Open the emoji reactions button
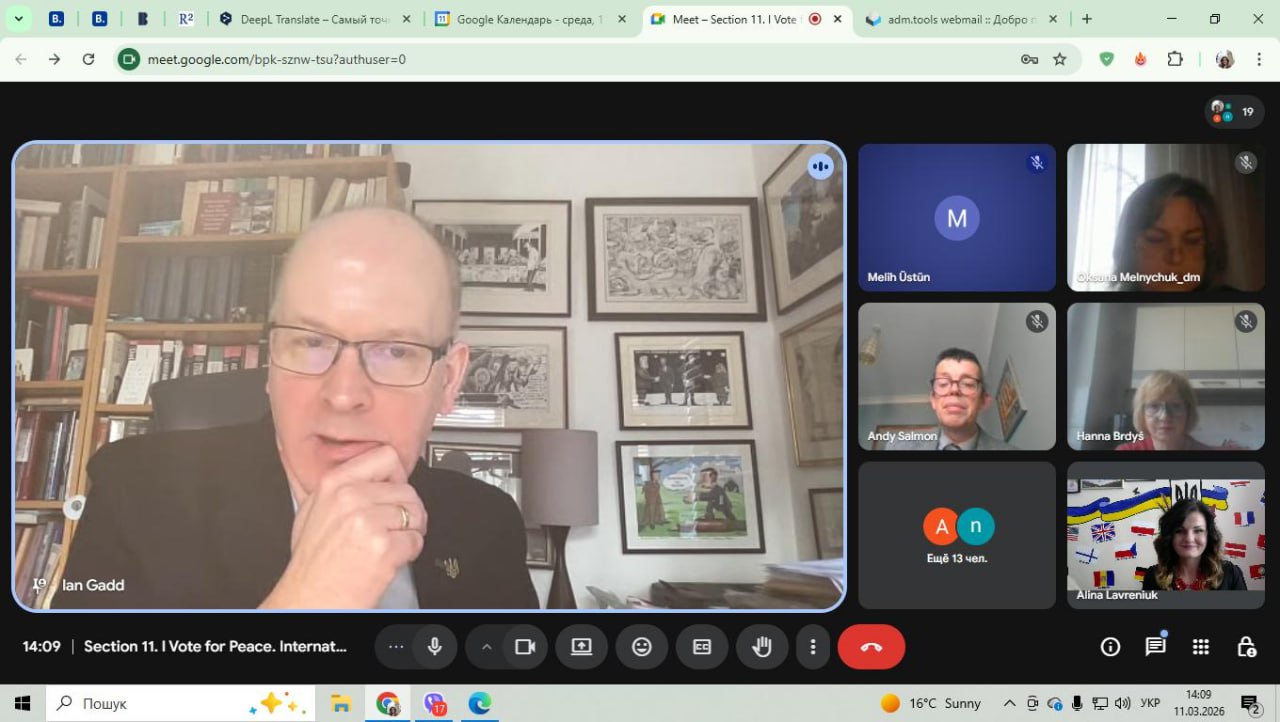The width and height of the screenshot is (1280, 722). (642, 647)
